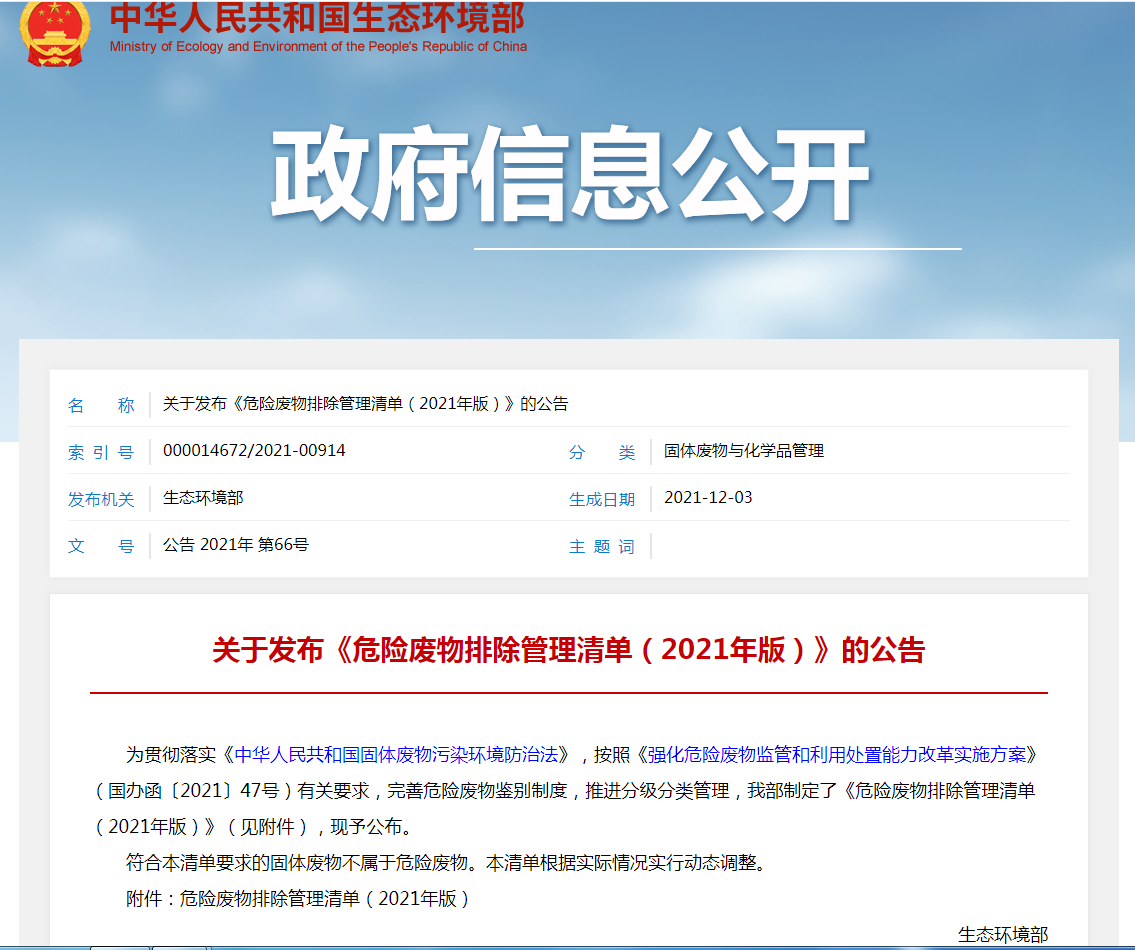The width and height of the screenshot is (1135, 950).
Task: Click 生态环境部 in the 发布机关 row
Action: 203,498
